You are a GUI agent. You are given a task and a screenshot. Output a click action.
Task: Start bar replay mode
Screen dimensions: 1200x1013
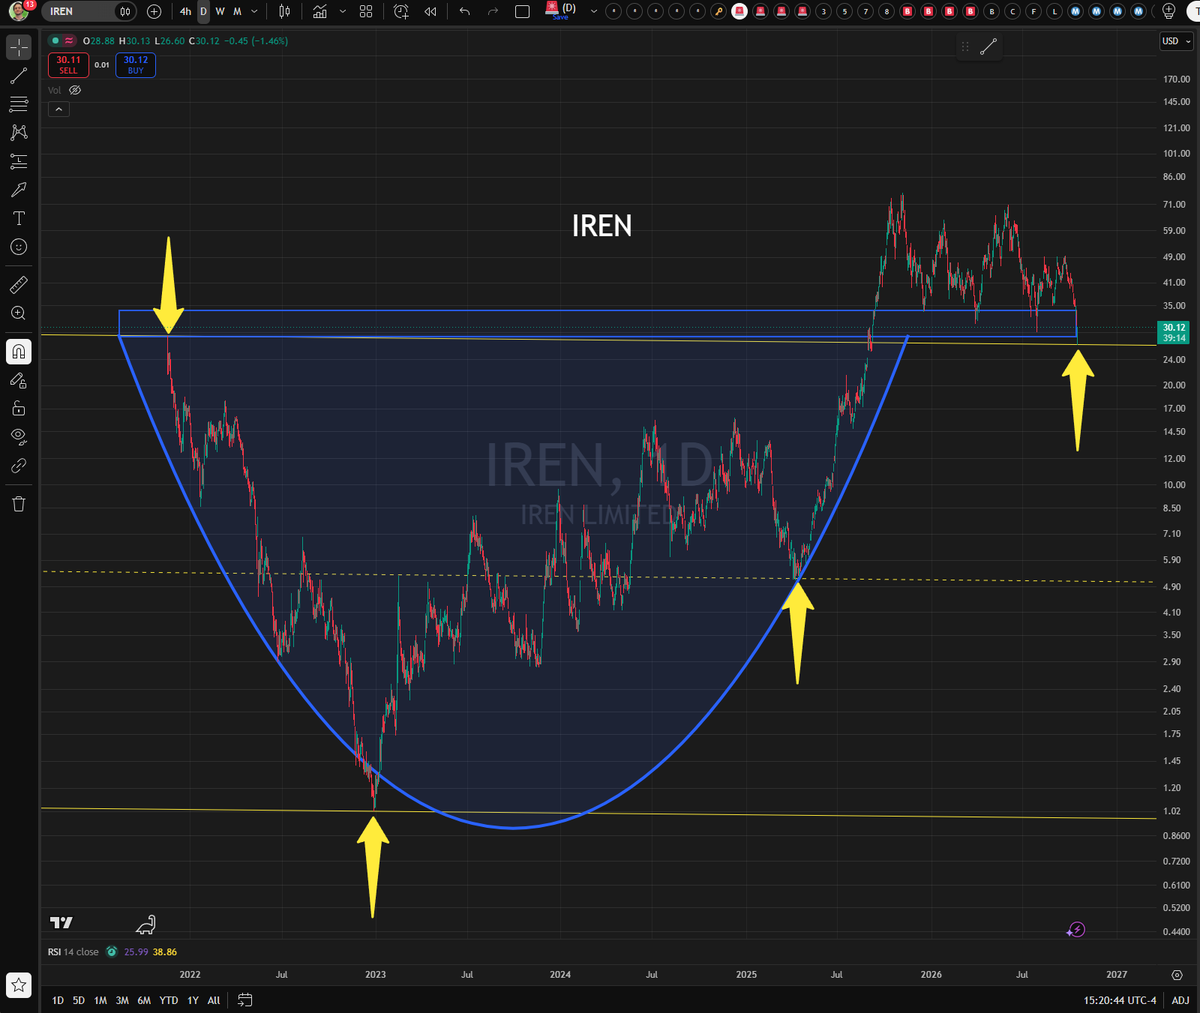coord(430,11)
